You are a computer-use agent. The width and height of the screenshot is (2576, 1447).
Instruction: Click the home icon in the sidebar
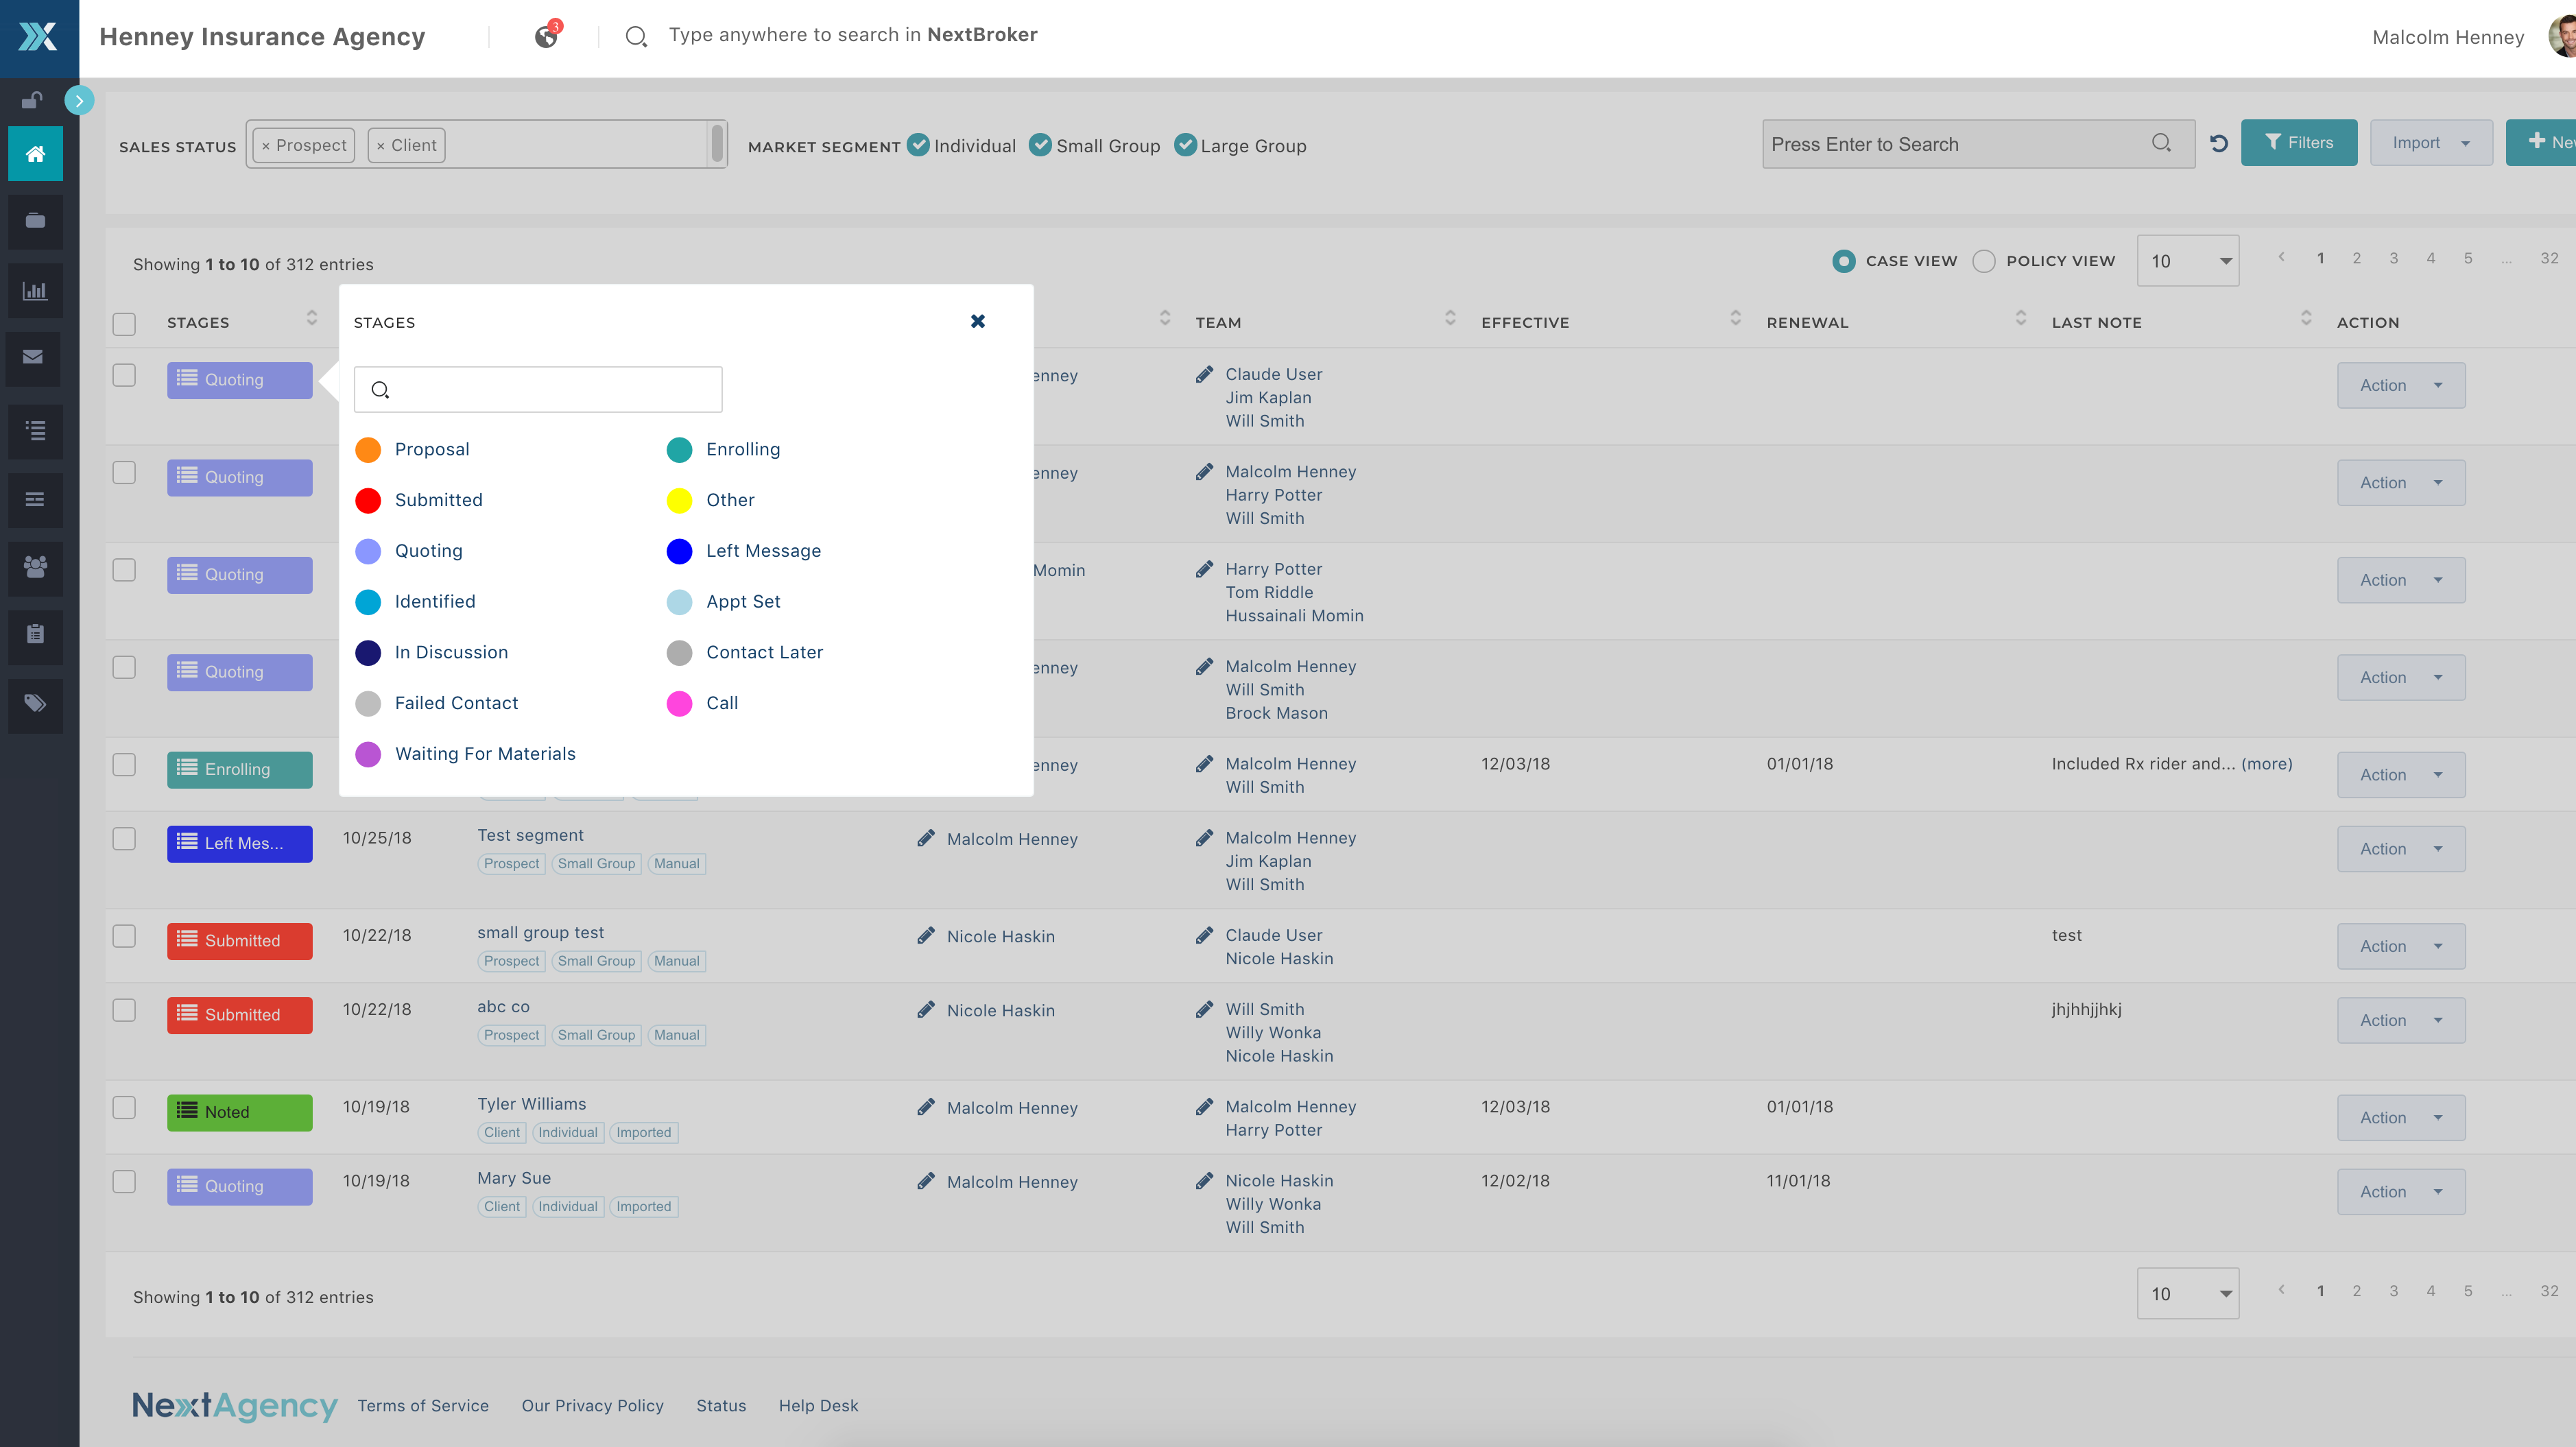(x=35, y=154)
